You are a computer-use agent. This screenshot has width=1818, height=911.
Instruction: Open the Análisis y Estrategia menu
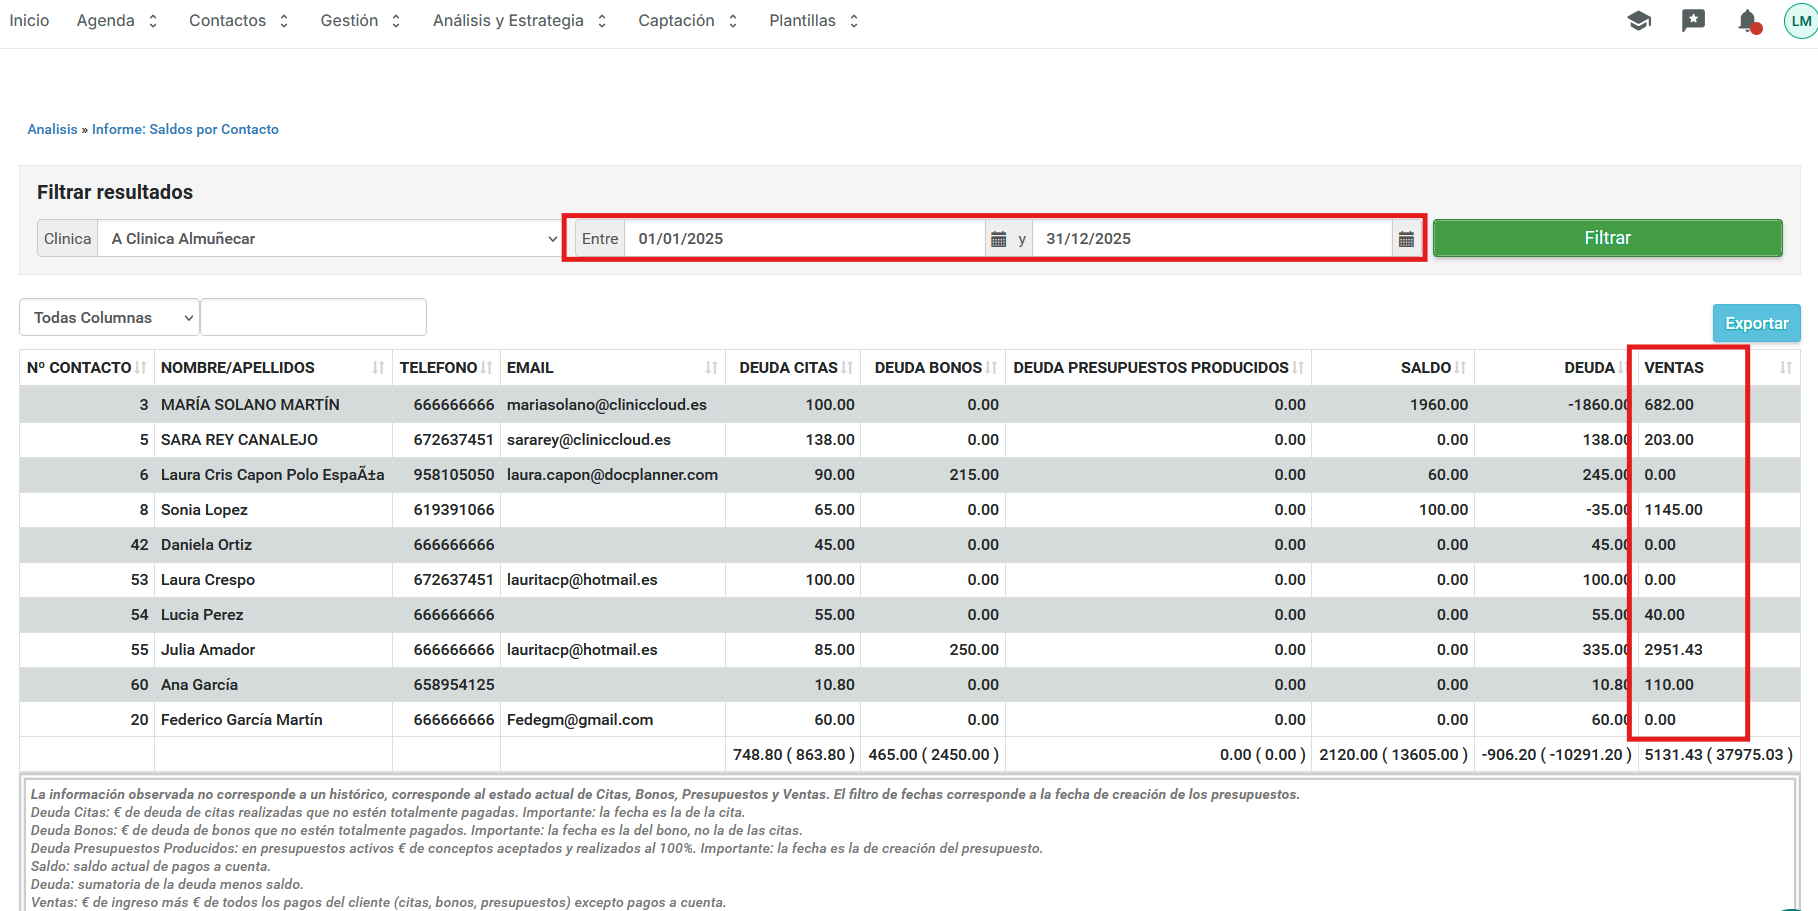point(519,21)
